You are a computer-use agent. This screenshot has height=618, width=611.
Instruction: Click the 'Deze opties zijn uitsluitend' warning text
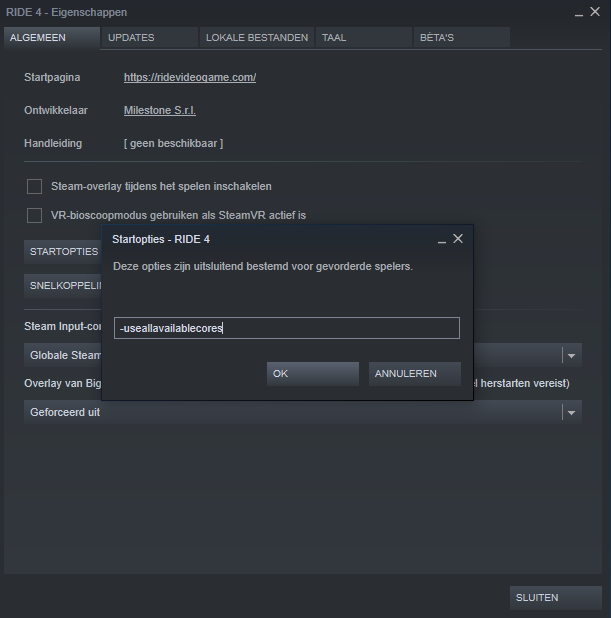pos(263,266)
